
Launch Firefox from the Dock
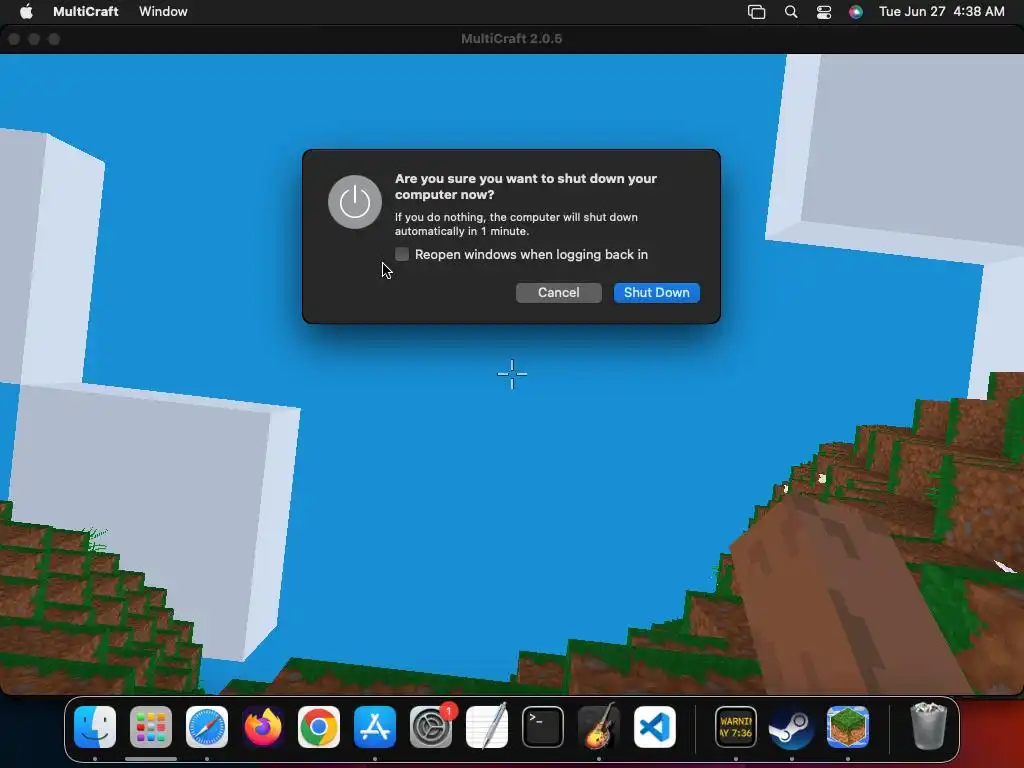pyautogui.click(x=263, y=727)
